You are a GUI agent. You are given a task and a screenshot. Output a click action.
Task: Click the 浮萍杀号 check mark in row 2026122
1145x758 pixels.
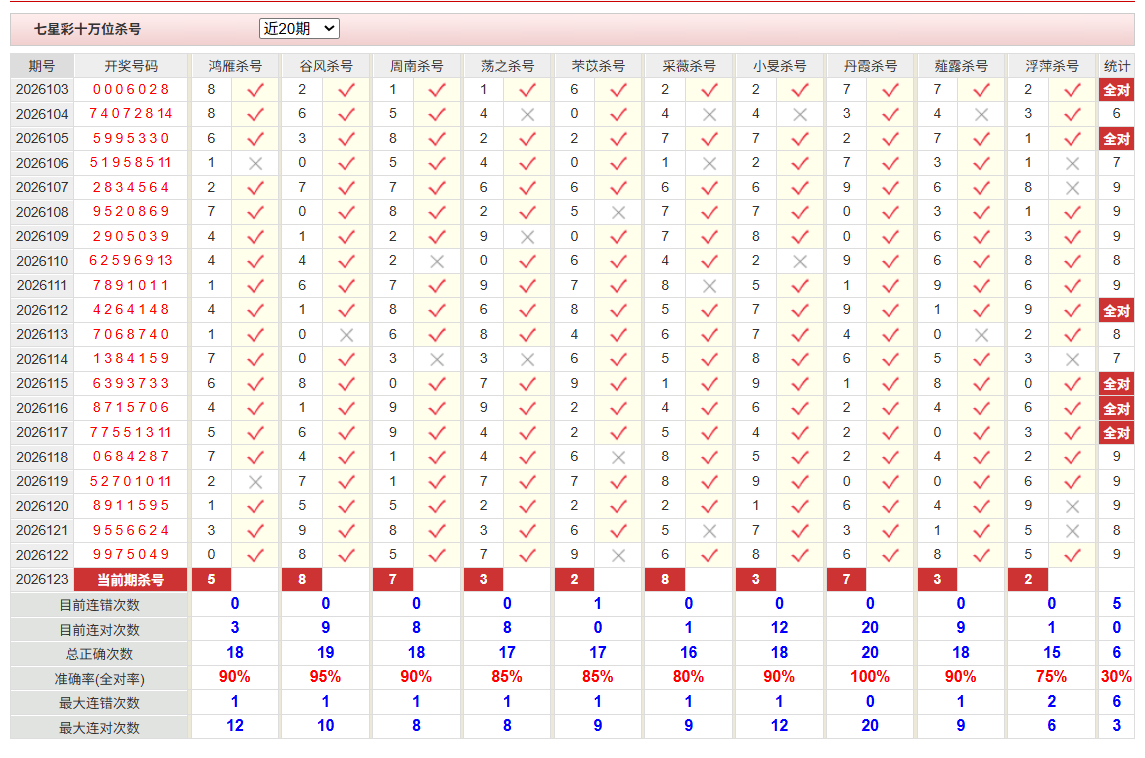1072,556
